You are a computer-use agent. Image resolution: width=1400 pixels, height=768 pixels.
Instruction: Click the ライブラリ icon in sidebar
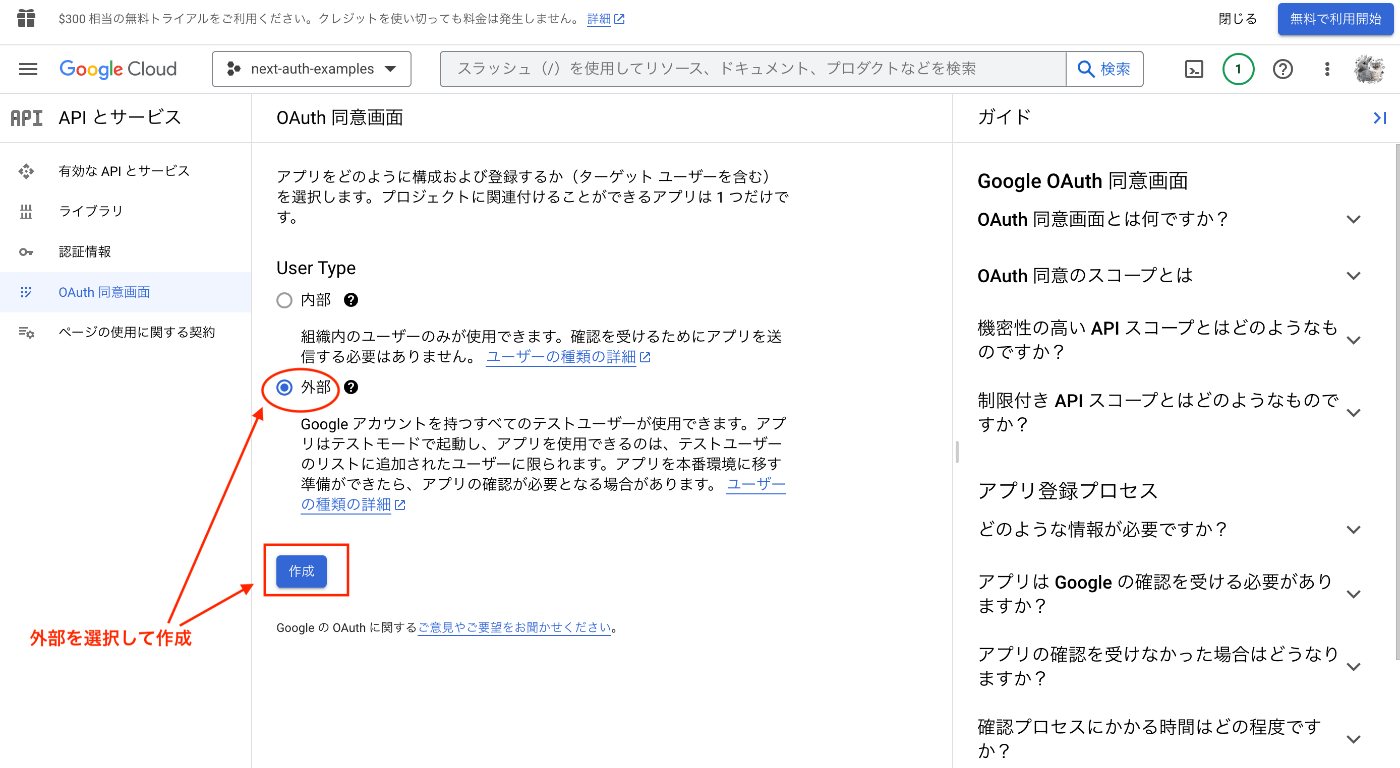(27, 212)
